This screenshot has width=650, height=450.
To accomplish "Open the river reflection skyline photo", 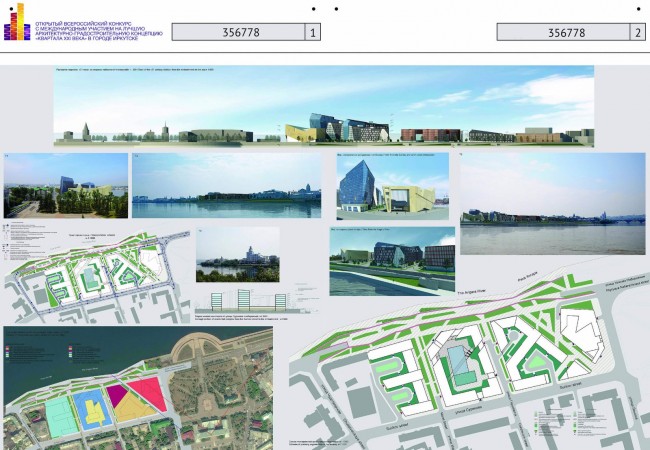I will click(x=226, y=186).
